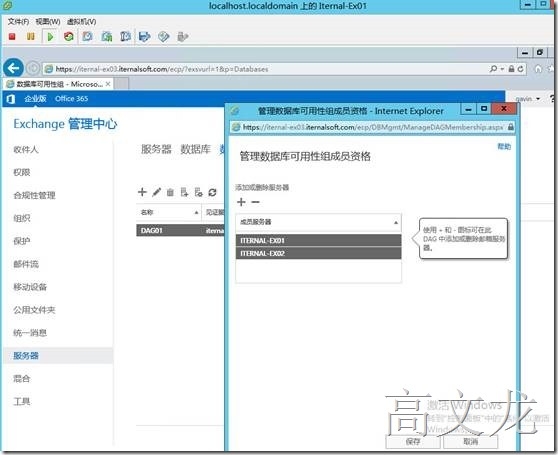Click the red stop VM icon
The width and height of the screenshot is (558, 455).
pos(12,36)
